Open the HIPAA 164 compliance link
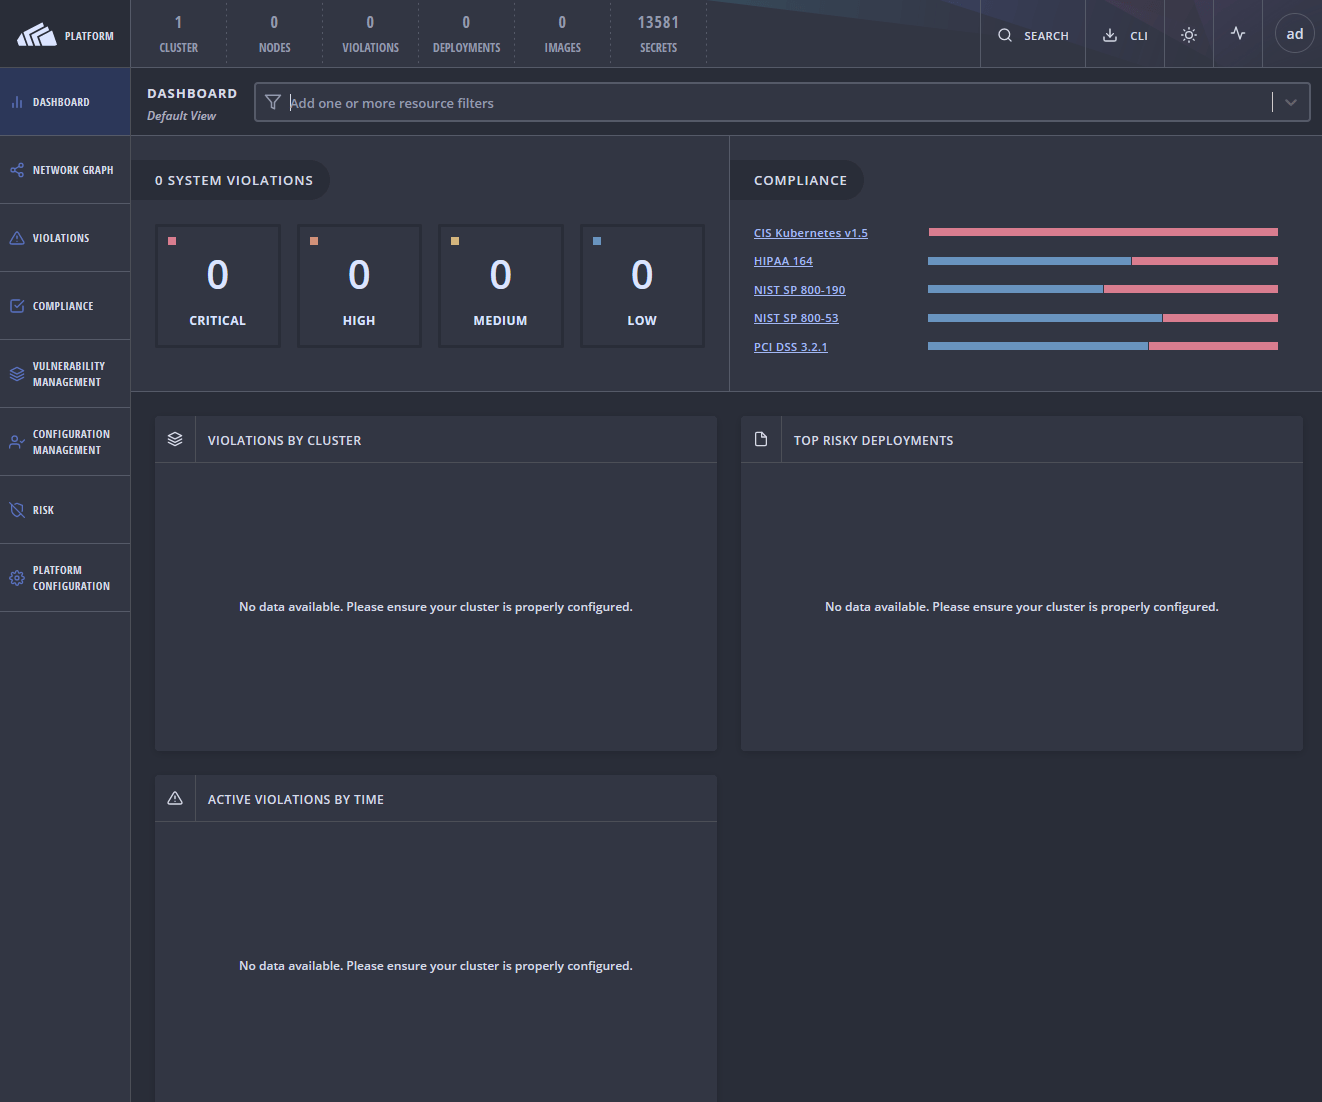This screenshot has width=1322, height=1102. [783, 261]
